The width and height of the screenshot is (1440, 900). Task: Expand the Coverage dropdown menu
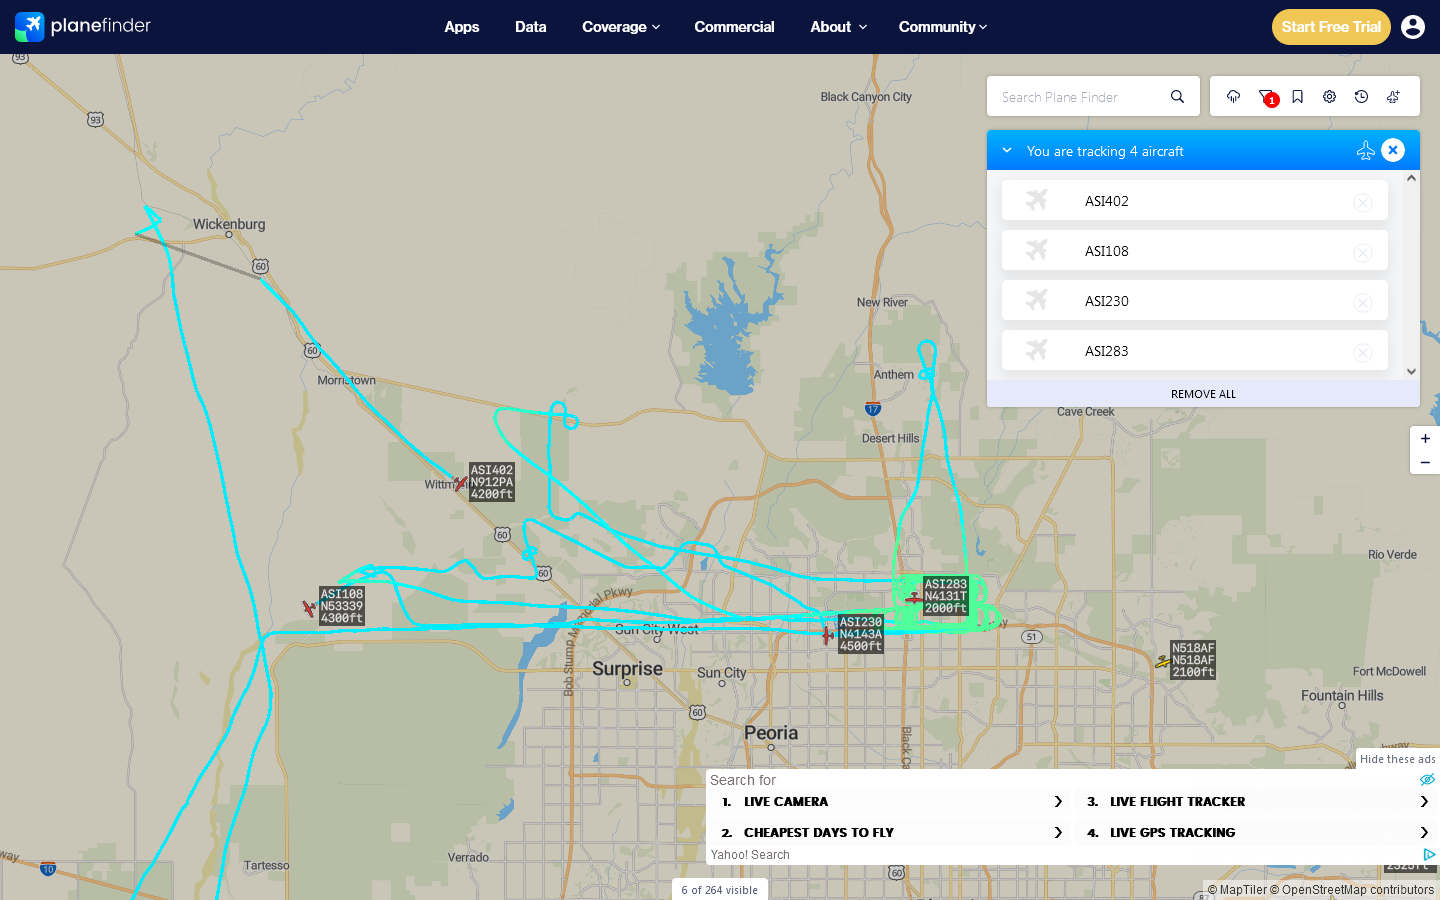pos(621,27)
